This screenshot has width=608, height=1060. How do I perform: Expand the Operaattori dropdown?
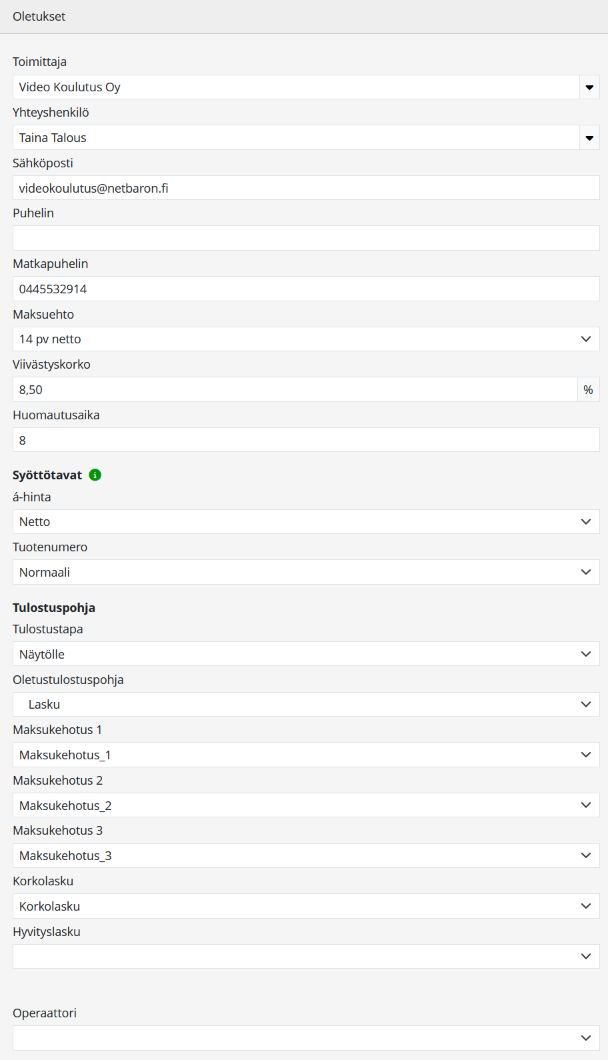tap(305, 1038)
